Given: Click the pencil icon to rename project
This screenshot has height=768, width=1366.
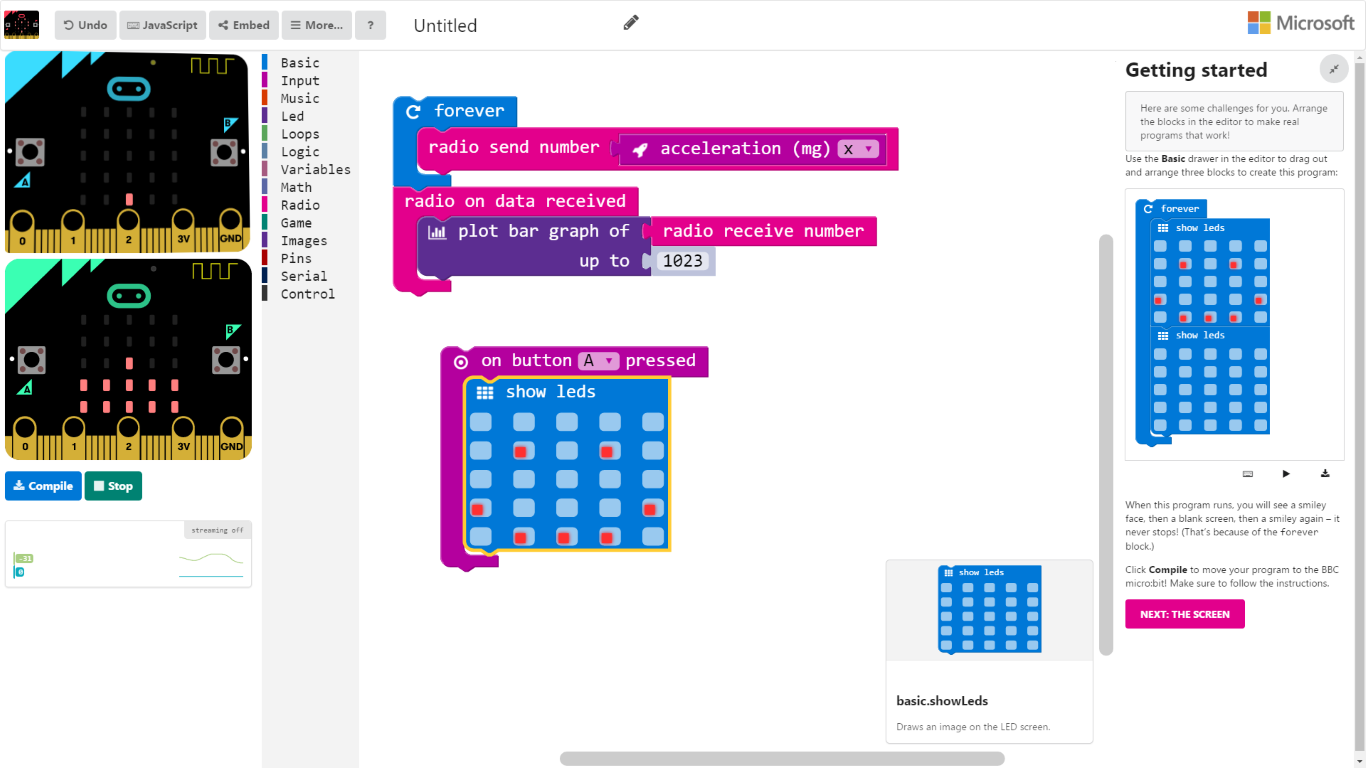Looking at the screenshot, I should click(631, 23).
